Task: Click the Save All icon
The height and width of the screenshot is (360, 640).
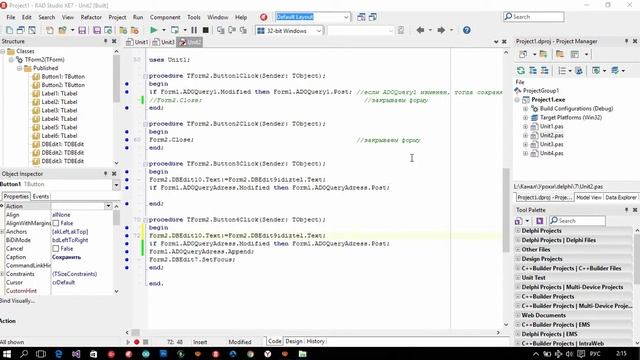Action: [97, 30]
